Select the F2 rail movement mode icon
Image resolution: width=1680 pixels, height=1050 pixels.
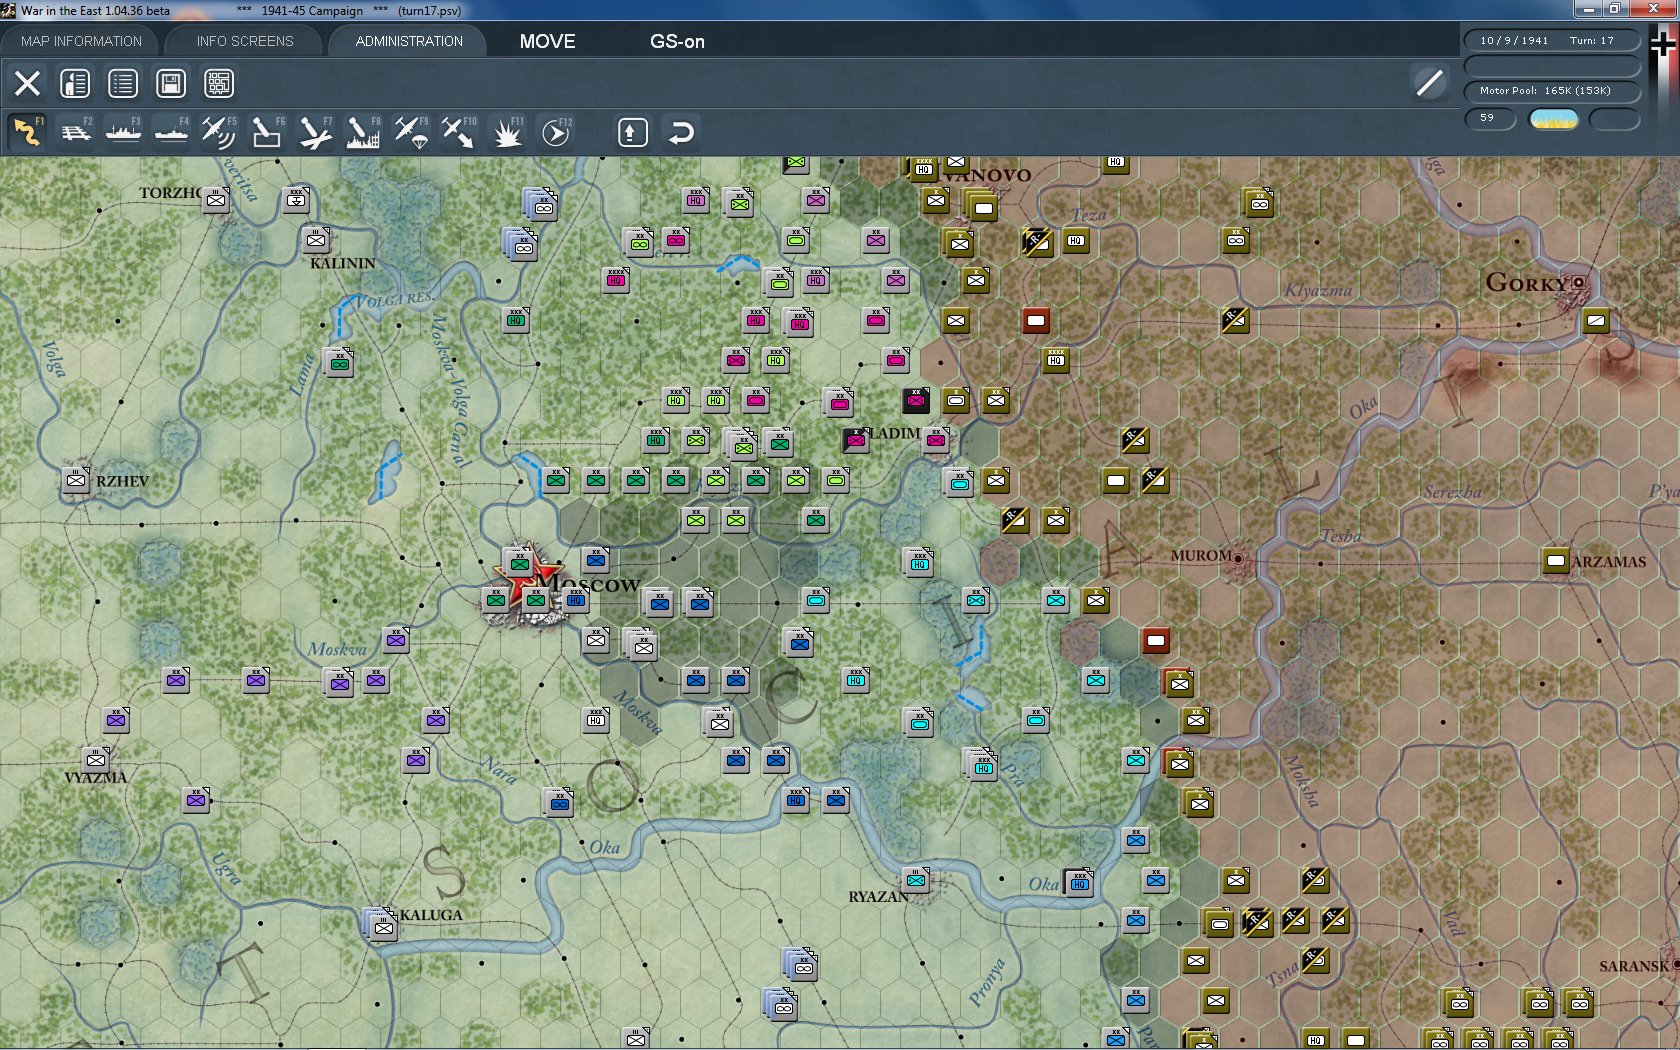click(75, 132)
